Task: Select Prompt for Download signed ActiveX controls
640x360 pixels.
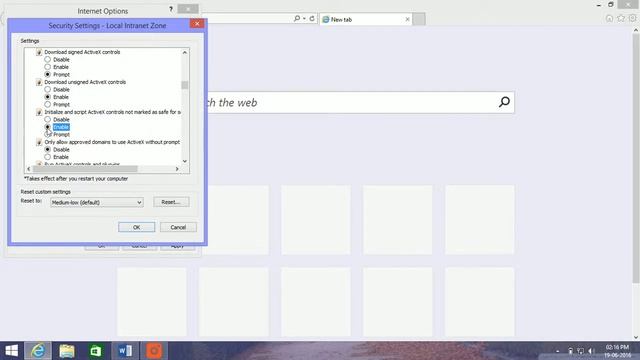Action: [x=48, y=74]
